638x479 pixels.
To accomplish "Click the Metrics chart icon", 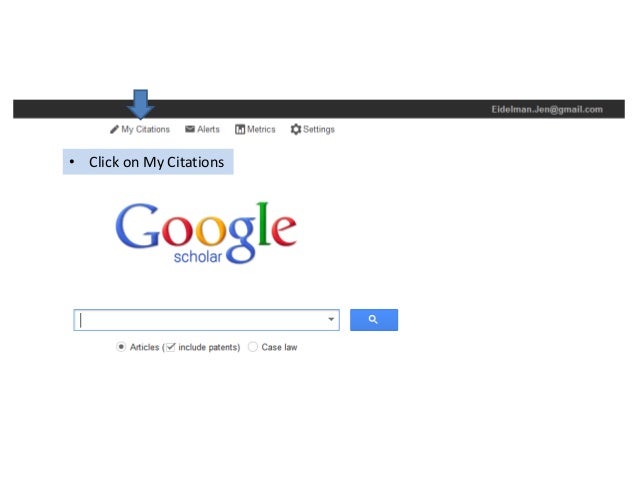I will tap(240, 129).
